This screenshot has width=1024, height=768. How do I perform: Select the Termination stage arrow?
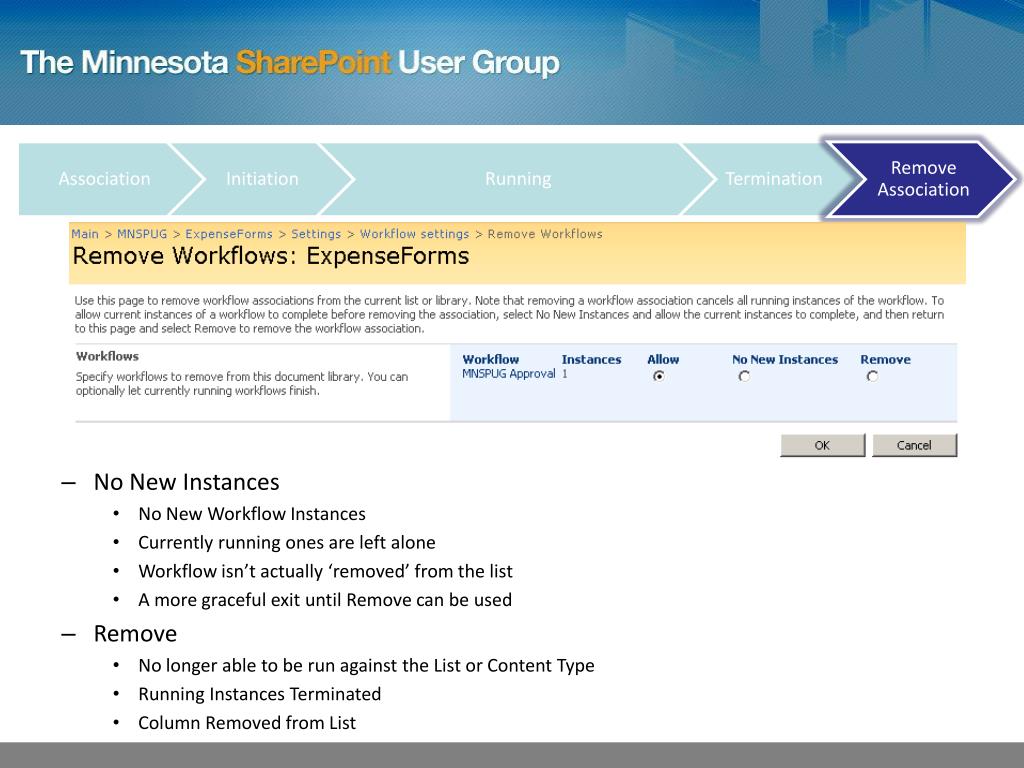773,179
